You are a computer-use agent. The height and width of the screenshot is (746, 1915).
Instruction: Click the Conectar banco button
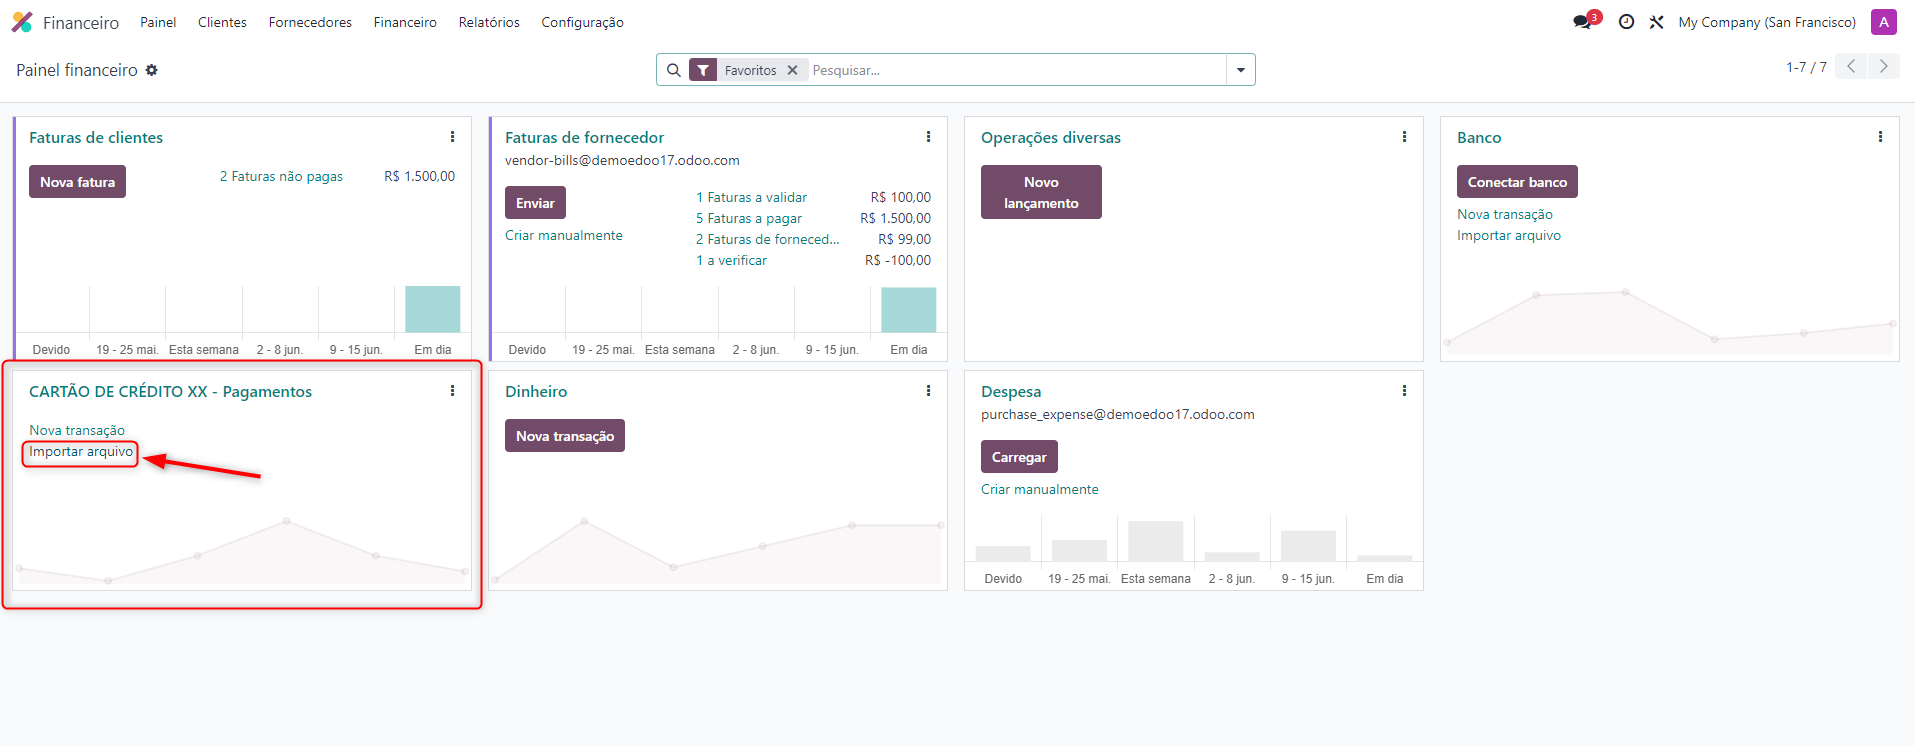1517,182
